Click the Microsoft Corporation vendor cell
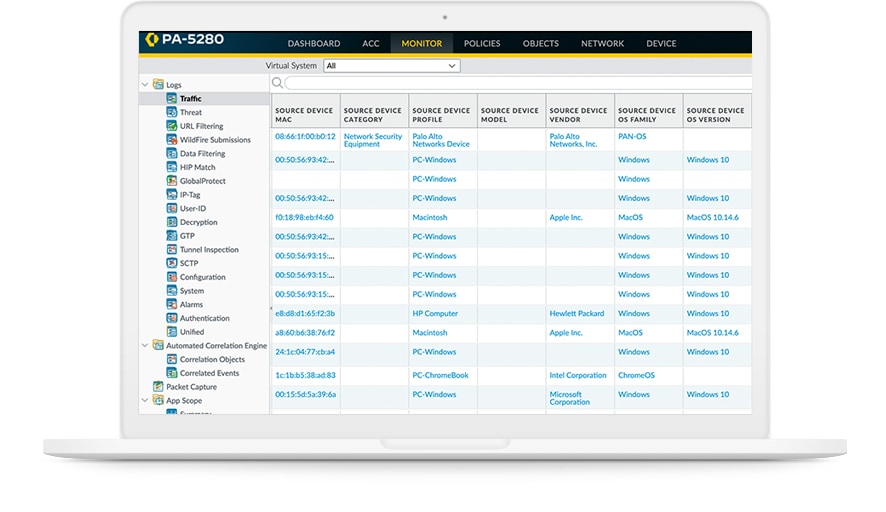 (x=570, y=398)
